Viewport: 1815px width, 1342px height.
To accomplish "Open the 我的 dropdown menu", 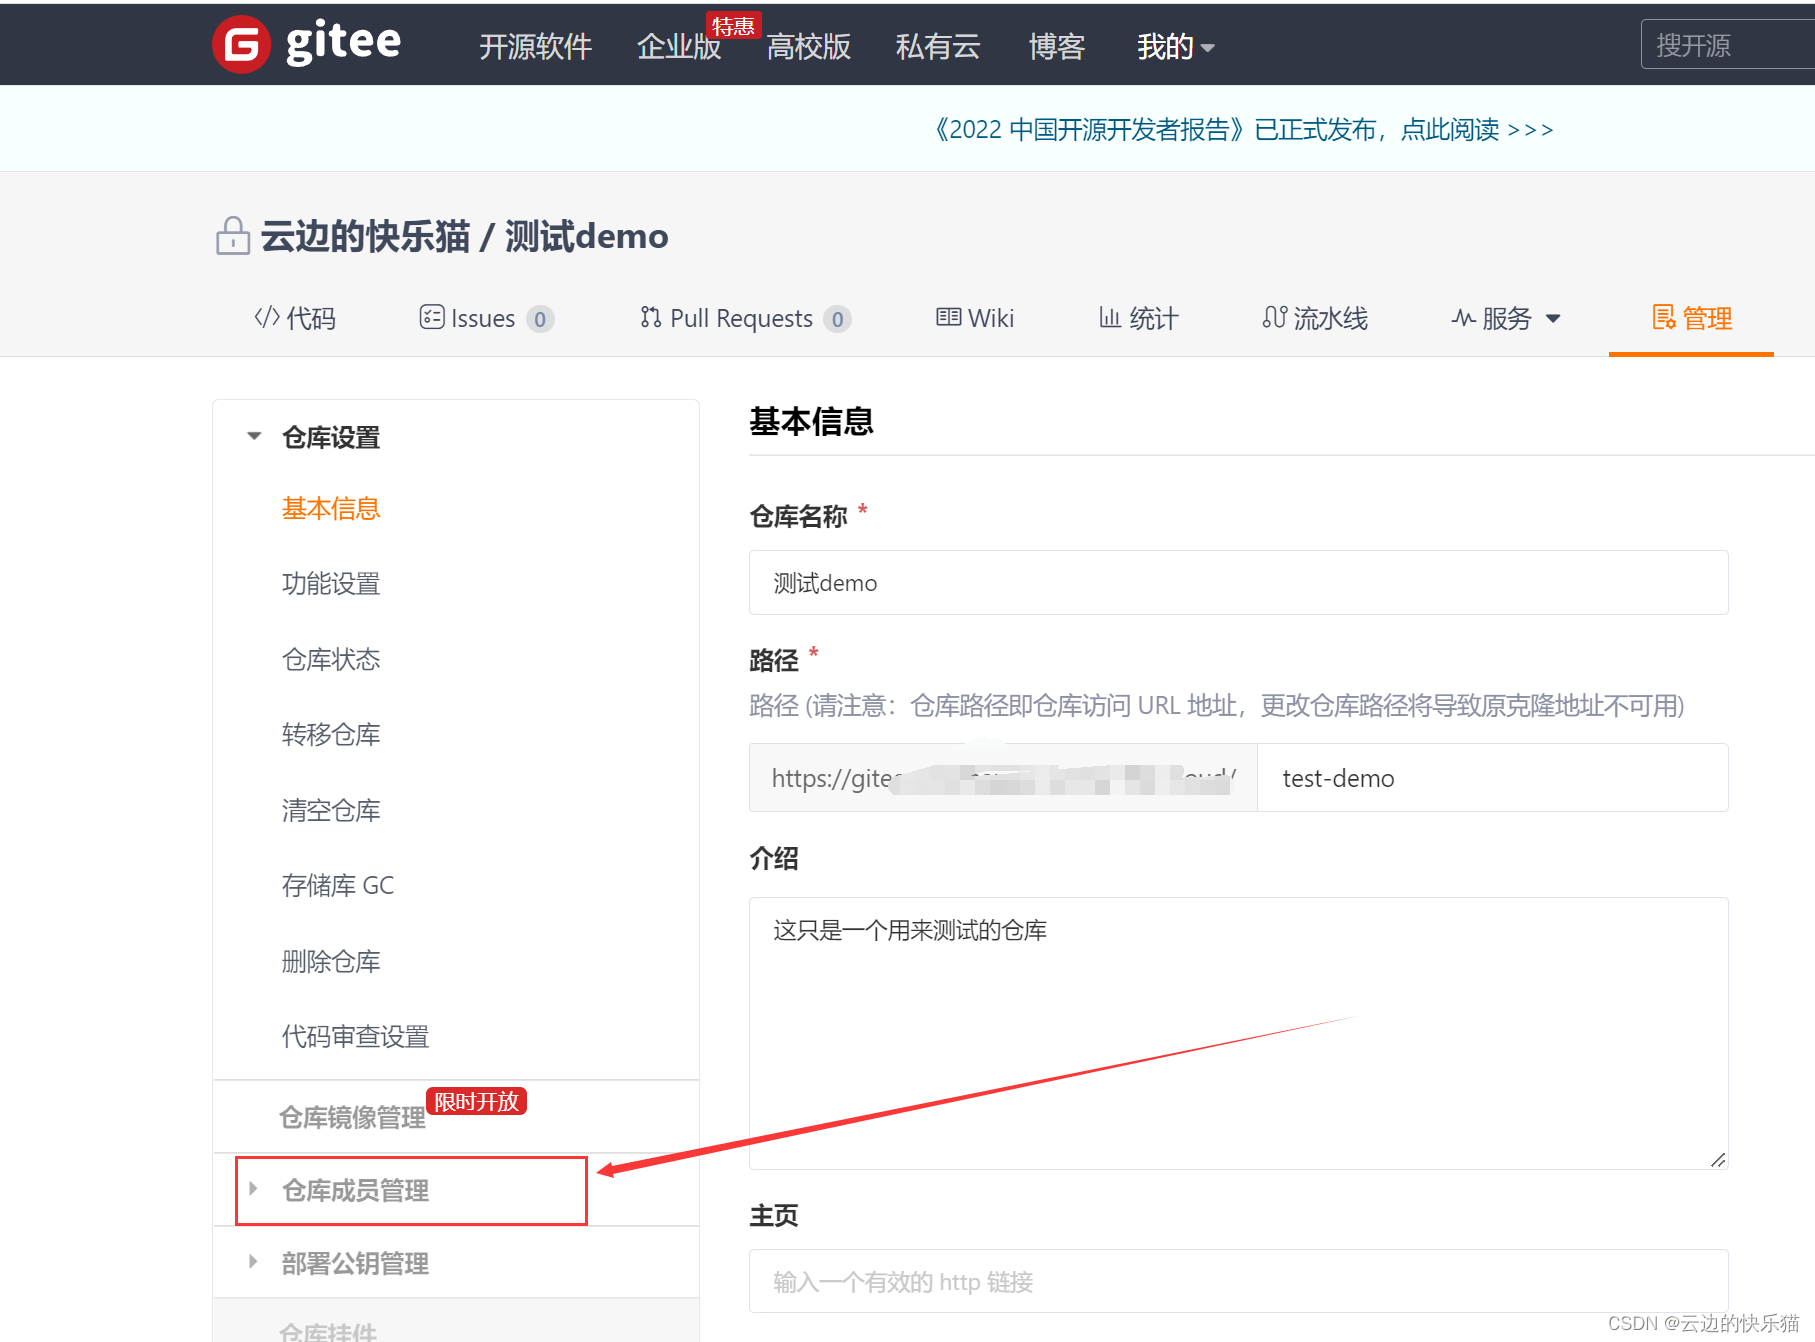I will [x=1175, y=46].
